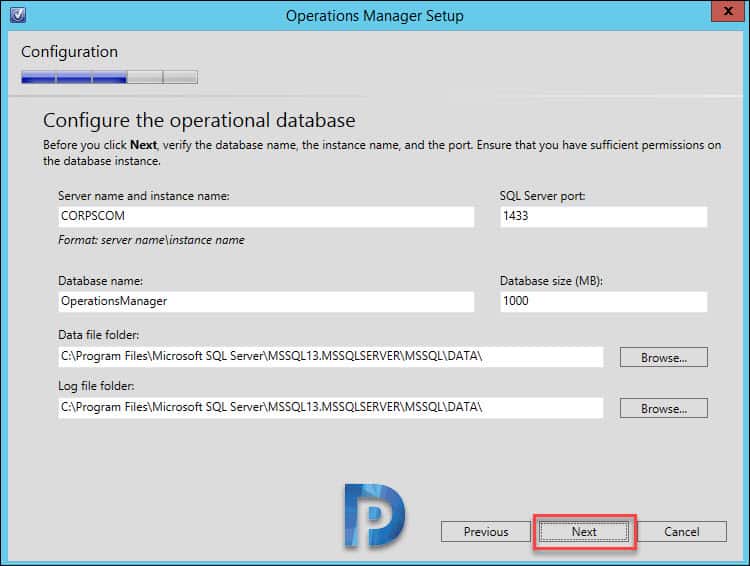Click the 'SQL Server port:' label
The width and height of the screenshot is (750, 566).
point(542,196)
